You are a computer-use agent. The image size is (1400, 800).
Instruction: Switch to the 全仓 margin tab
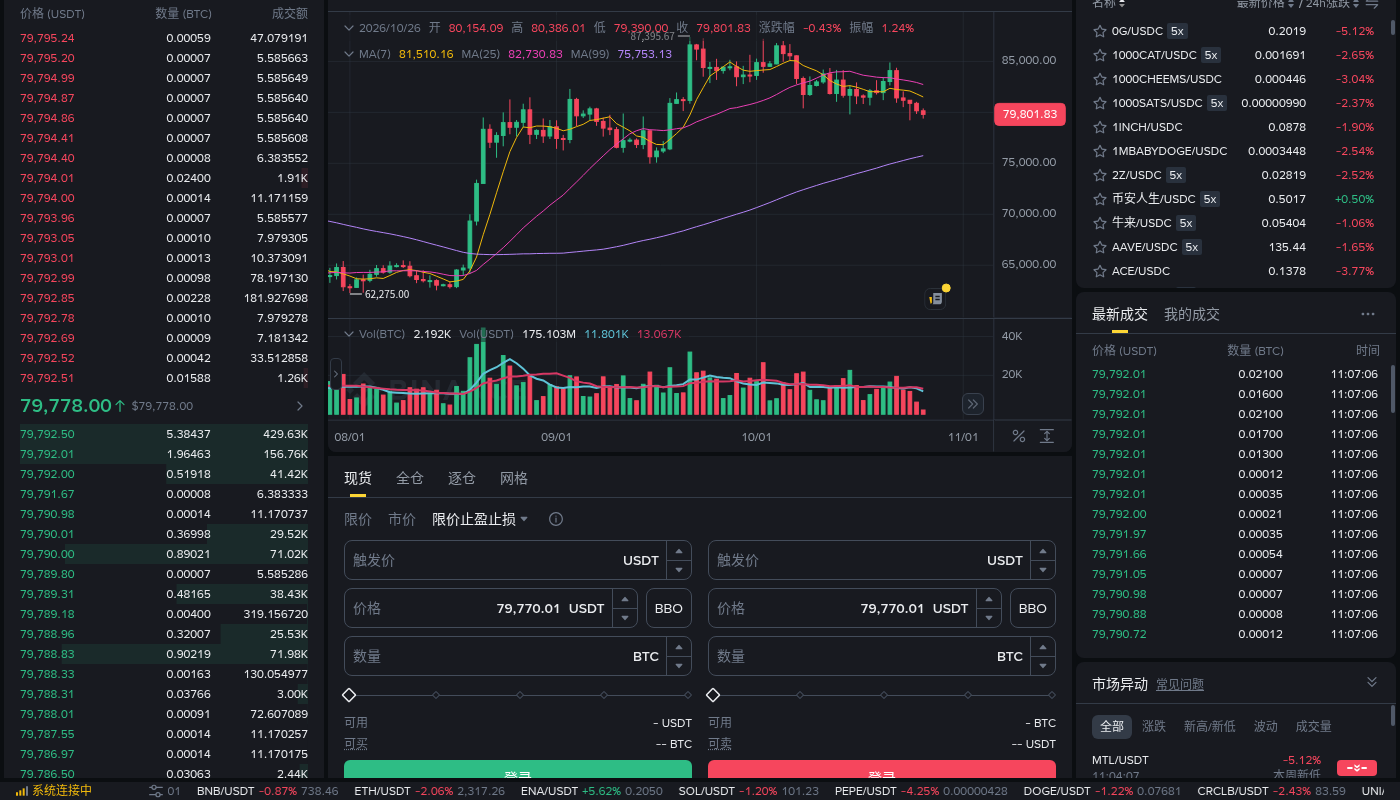410,478
